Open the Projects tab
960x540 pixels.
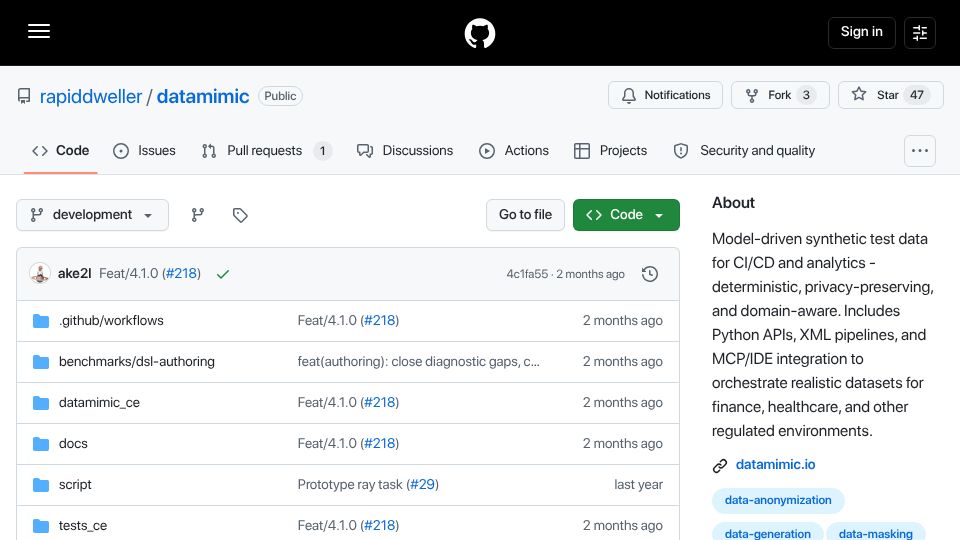(x=610, y=151)
